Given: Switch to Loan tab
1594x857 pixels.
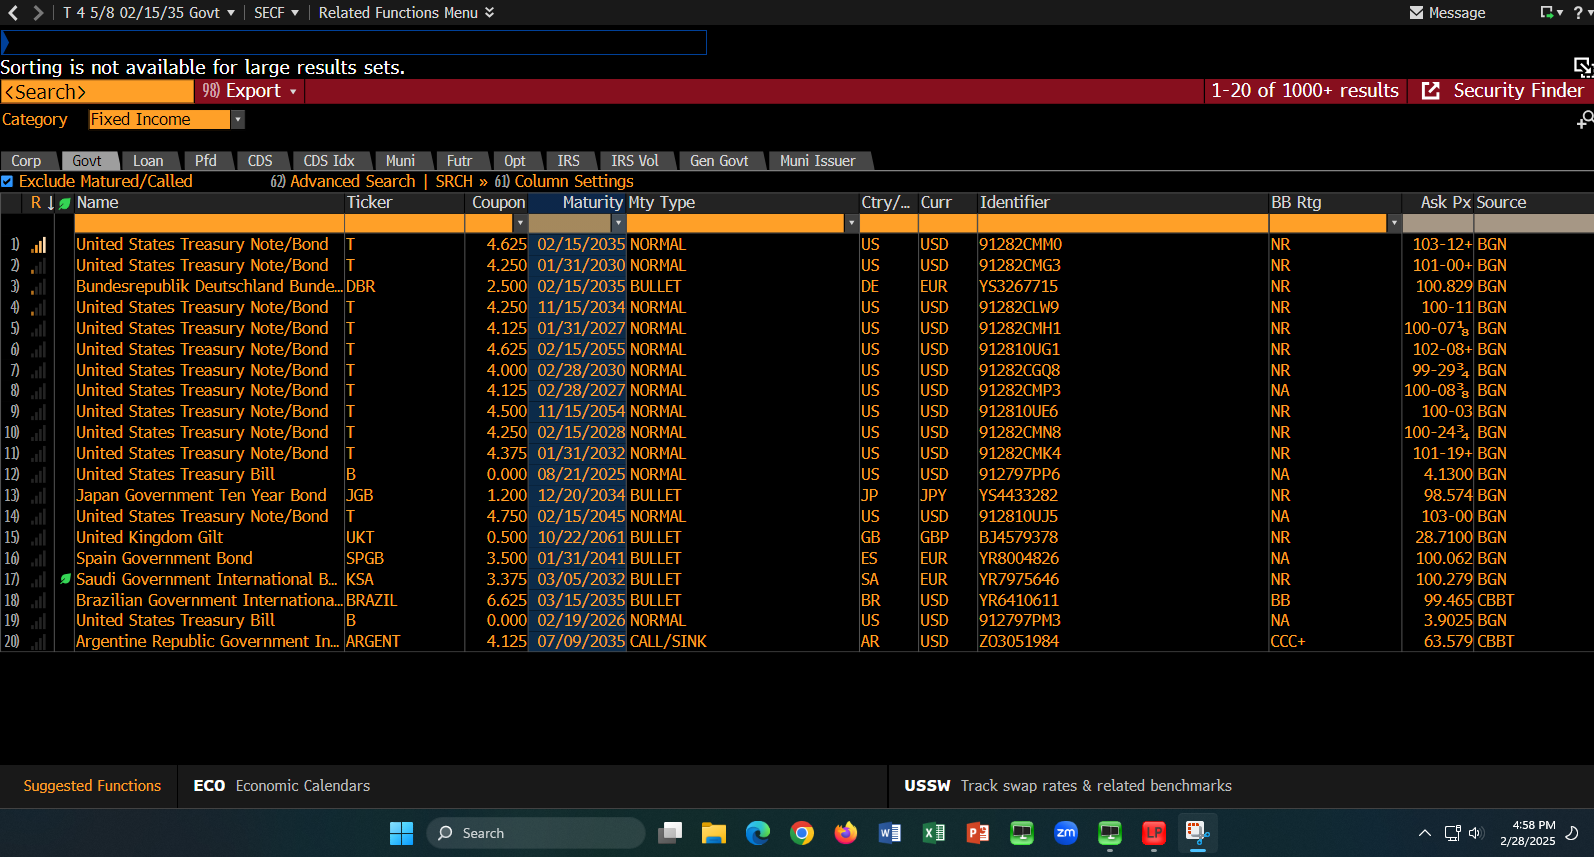Looking at the screenshot, I should 148,160.
